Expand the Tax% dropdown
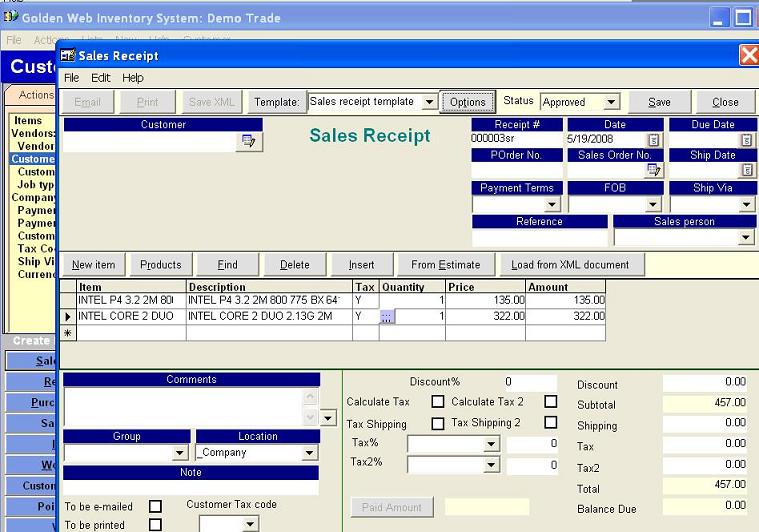Viewport: 759px width, 532px height. pos(491,444)
